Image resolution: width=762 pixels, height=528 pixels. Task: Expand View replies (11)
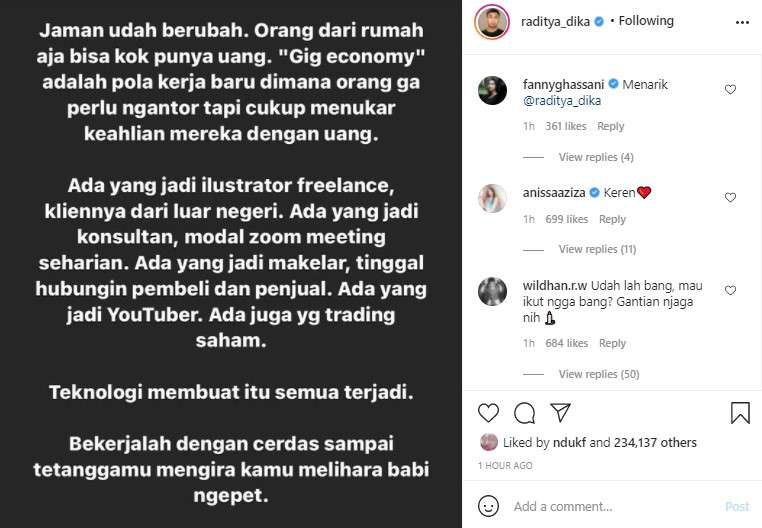[597, 249]
